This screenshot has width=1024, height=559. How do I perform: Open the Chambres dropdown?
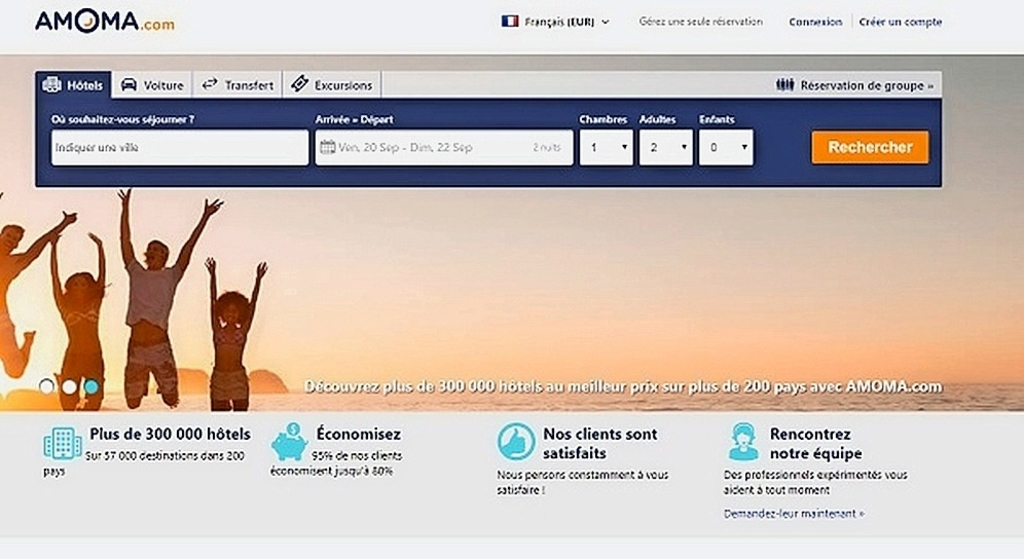606,148
